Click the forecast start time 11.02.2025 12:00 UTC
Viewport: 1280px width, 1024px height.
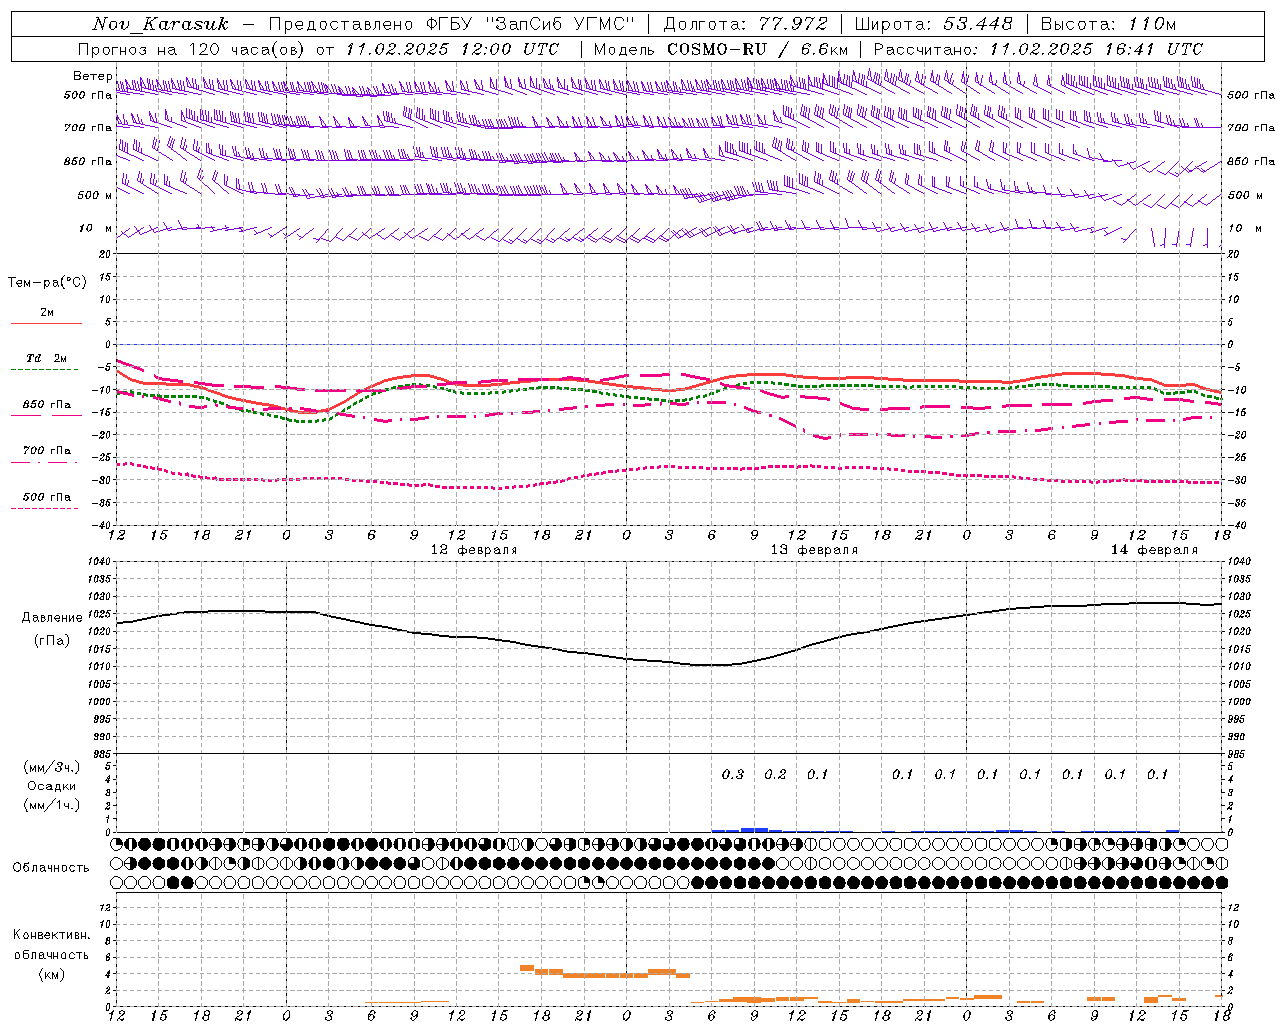coord(452,49)
